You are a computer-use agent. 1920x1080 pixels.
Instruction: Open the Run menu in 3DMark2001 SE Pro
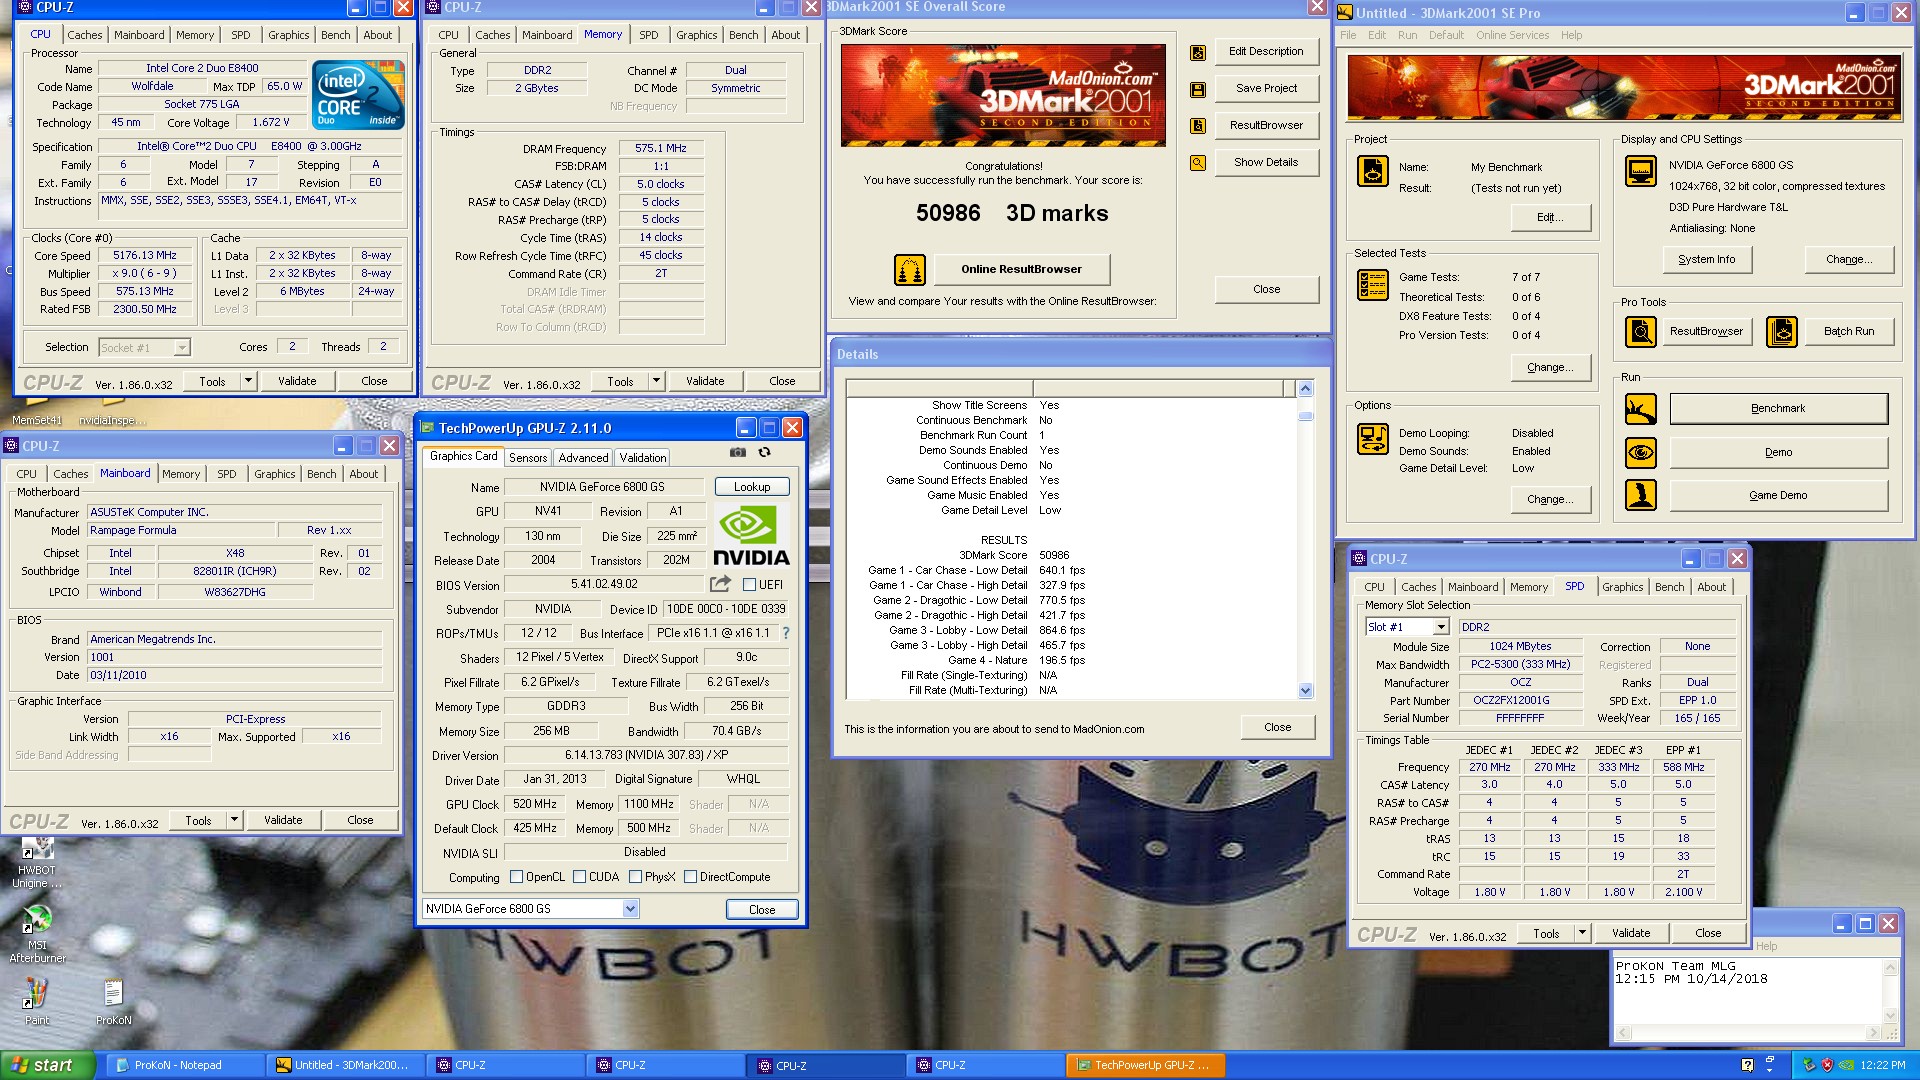[x=1407, y=35]
